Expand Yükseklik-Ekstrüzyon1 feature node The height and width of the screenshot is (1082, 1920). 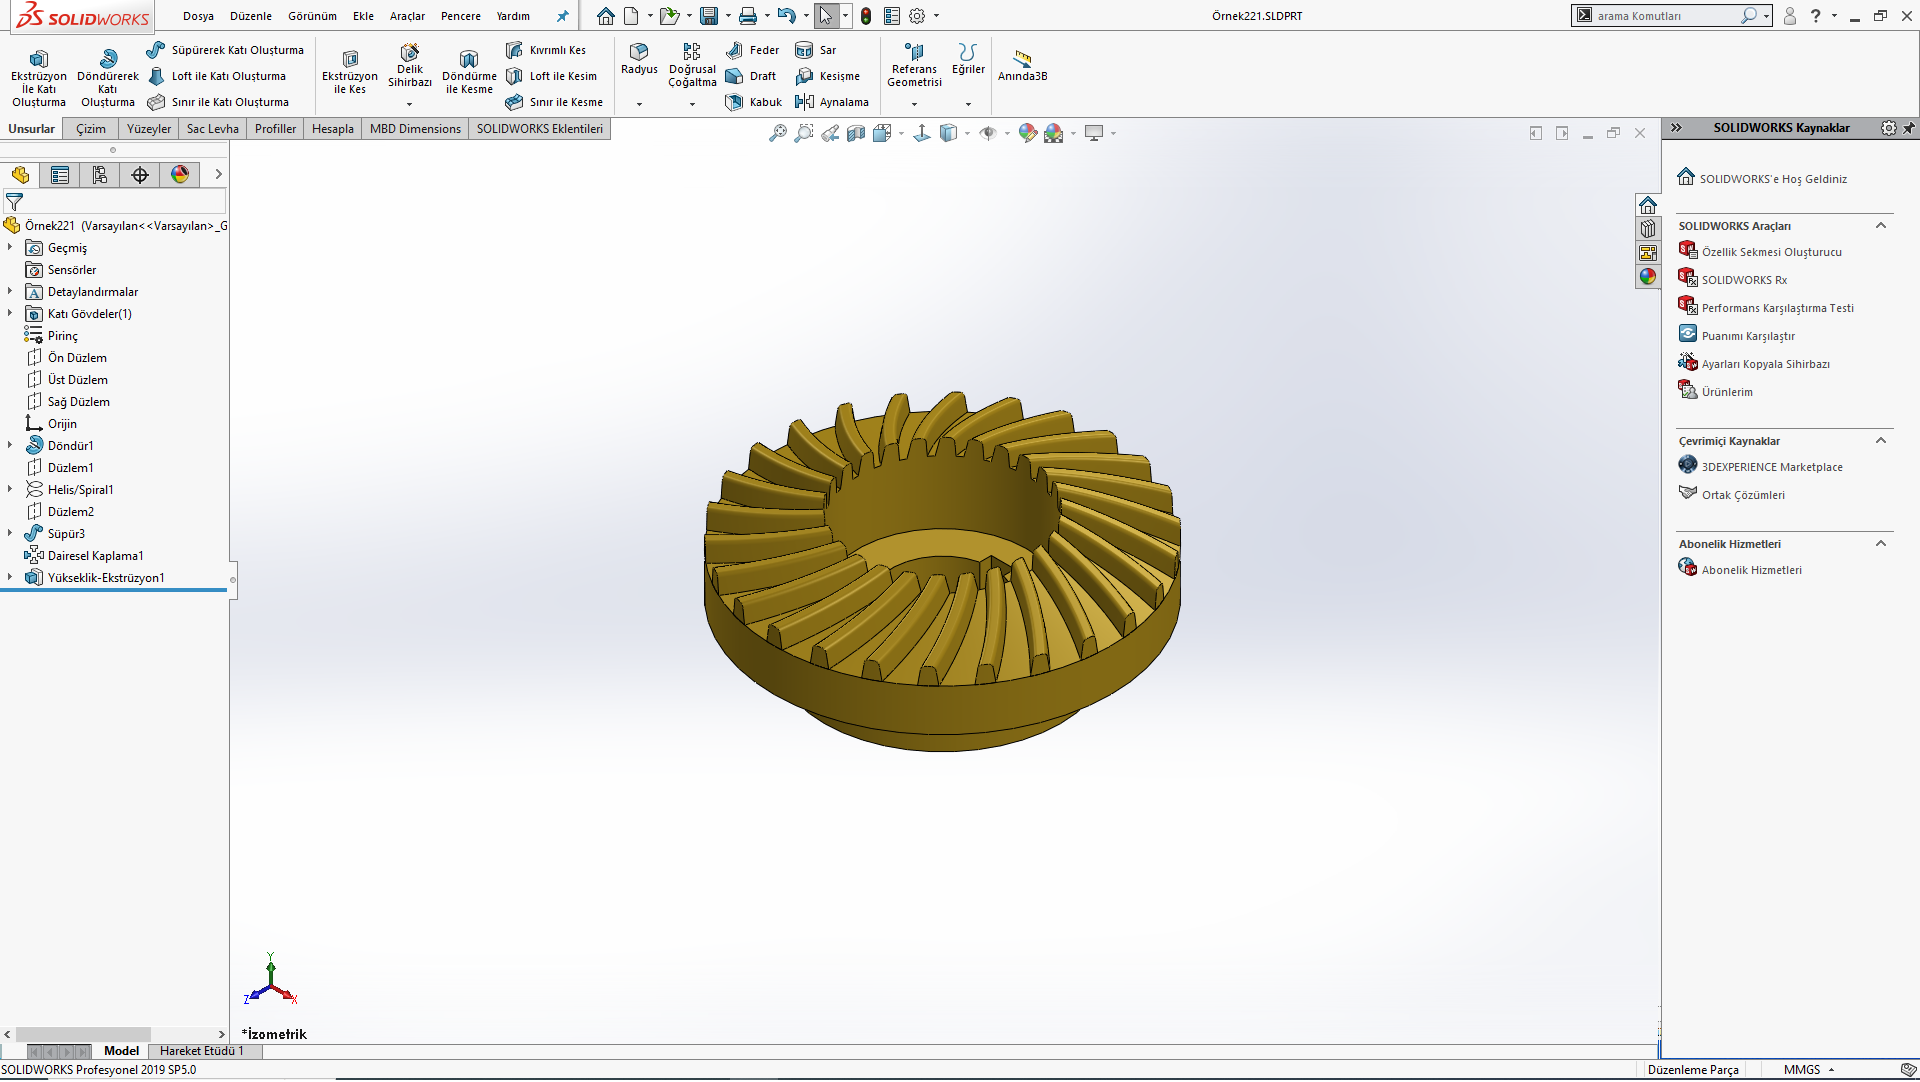click(x=10, y=577)
